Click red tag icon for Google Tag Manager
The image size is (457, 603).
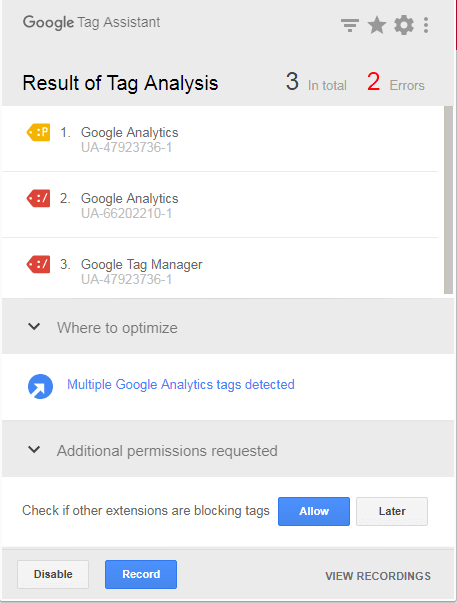tap(38, 264)
